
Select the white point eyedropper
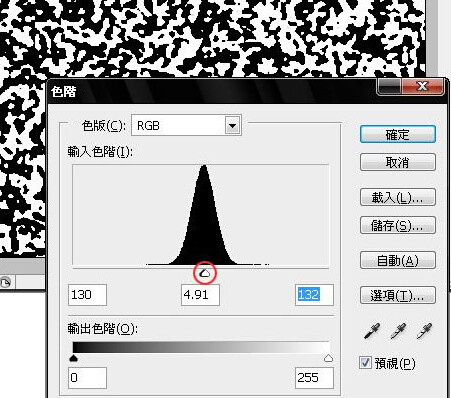(x=425, y=331)
